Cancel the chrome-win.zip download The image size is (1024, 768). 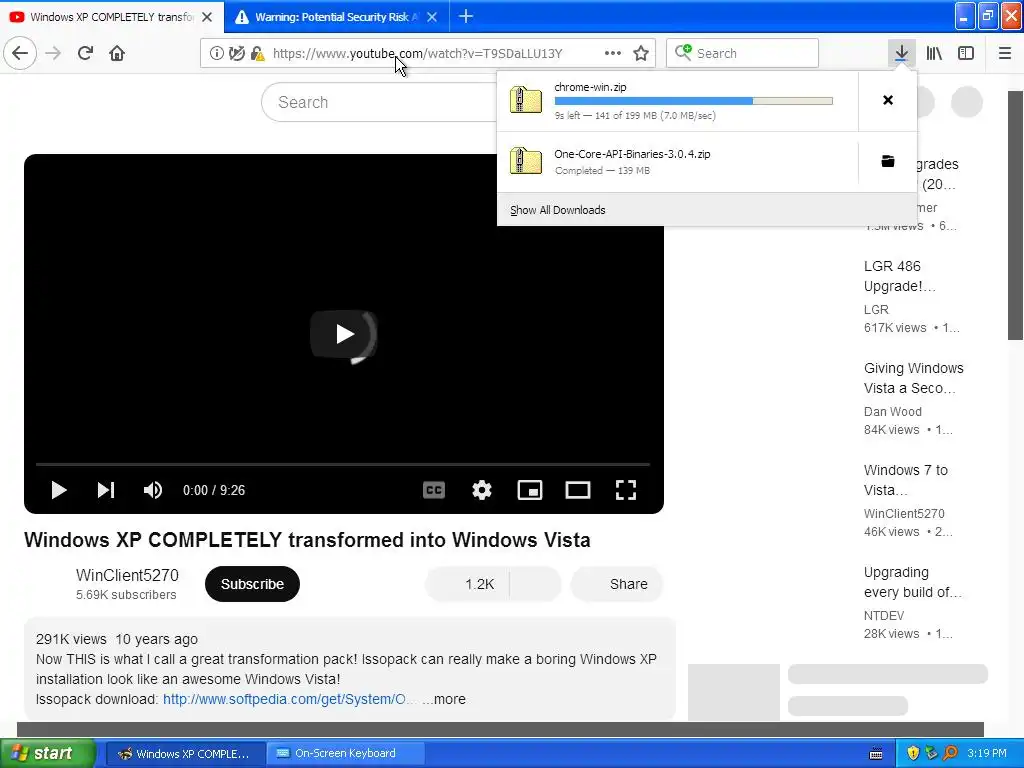888,100
